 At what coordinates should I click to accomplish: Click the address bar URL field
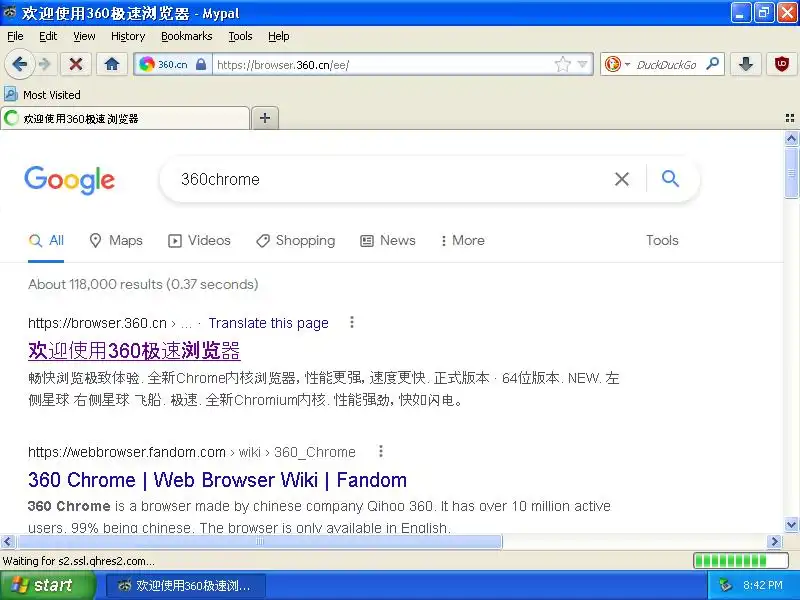click(x=383, y=65)
